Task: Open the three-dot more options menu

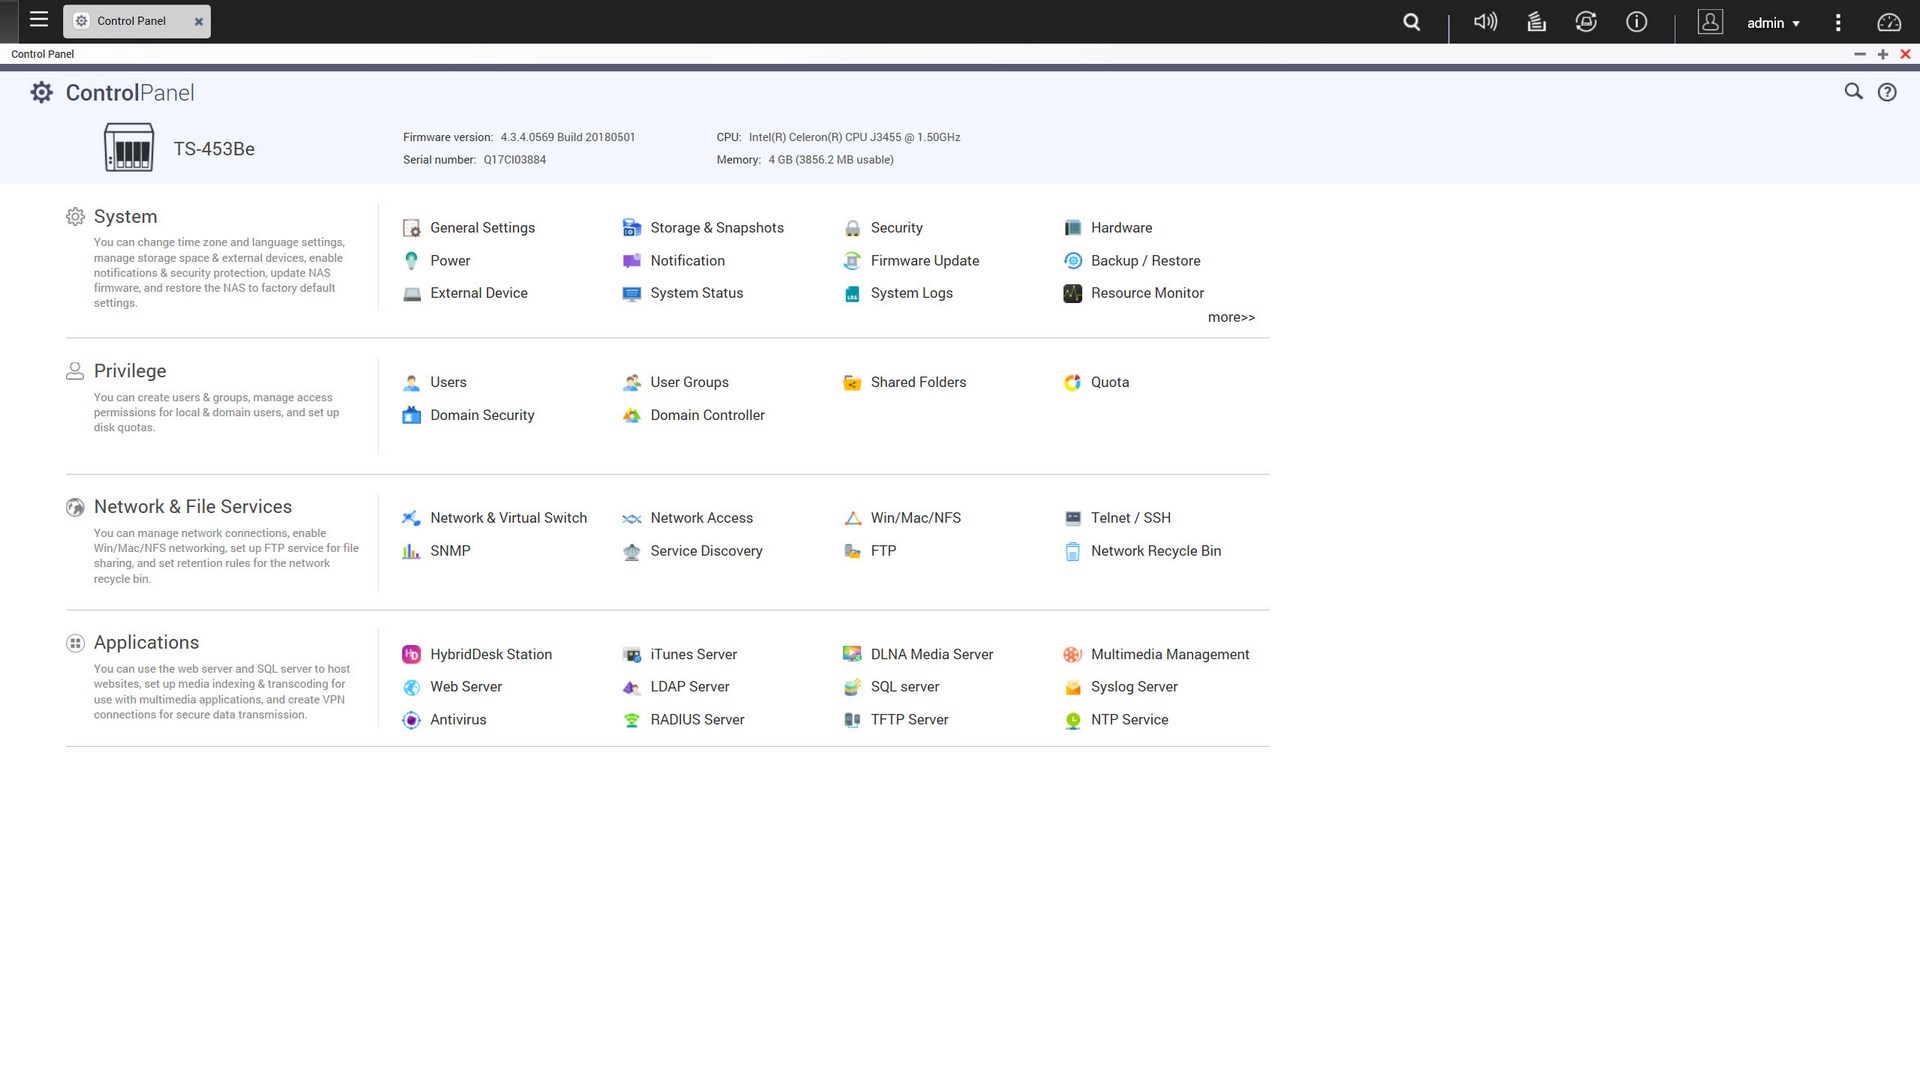Action: pyautogui.click(x=1837, y=22)
